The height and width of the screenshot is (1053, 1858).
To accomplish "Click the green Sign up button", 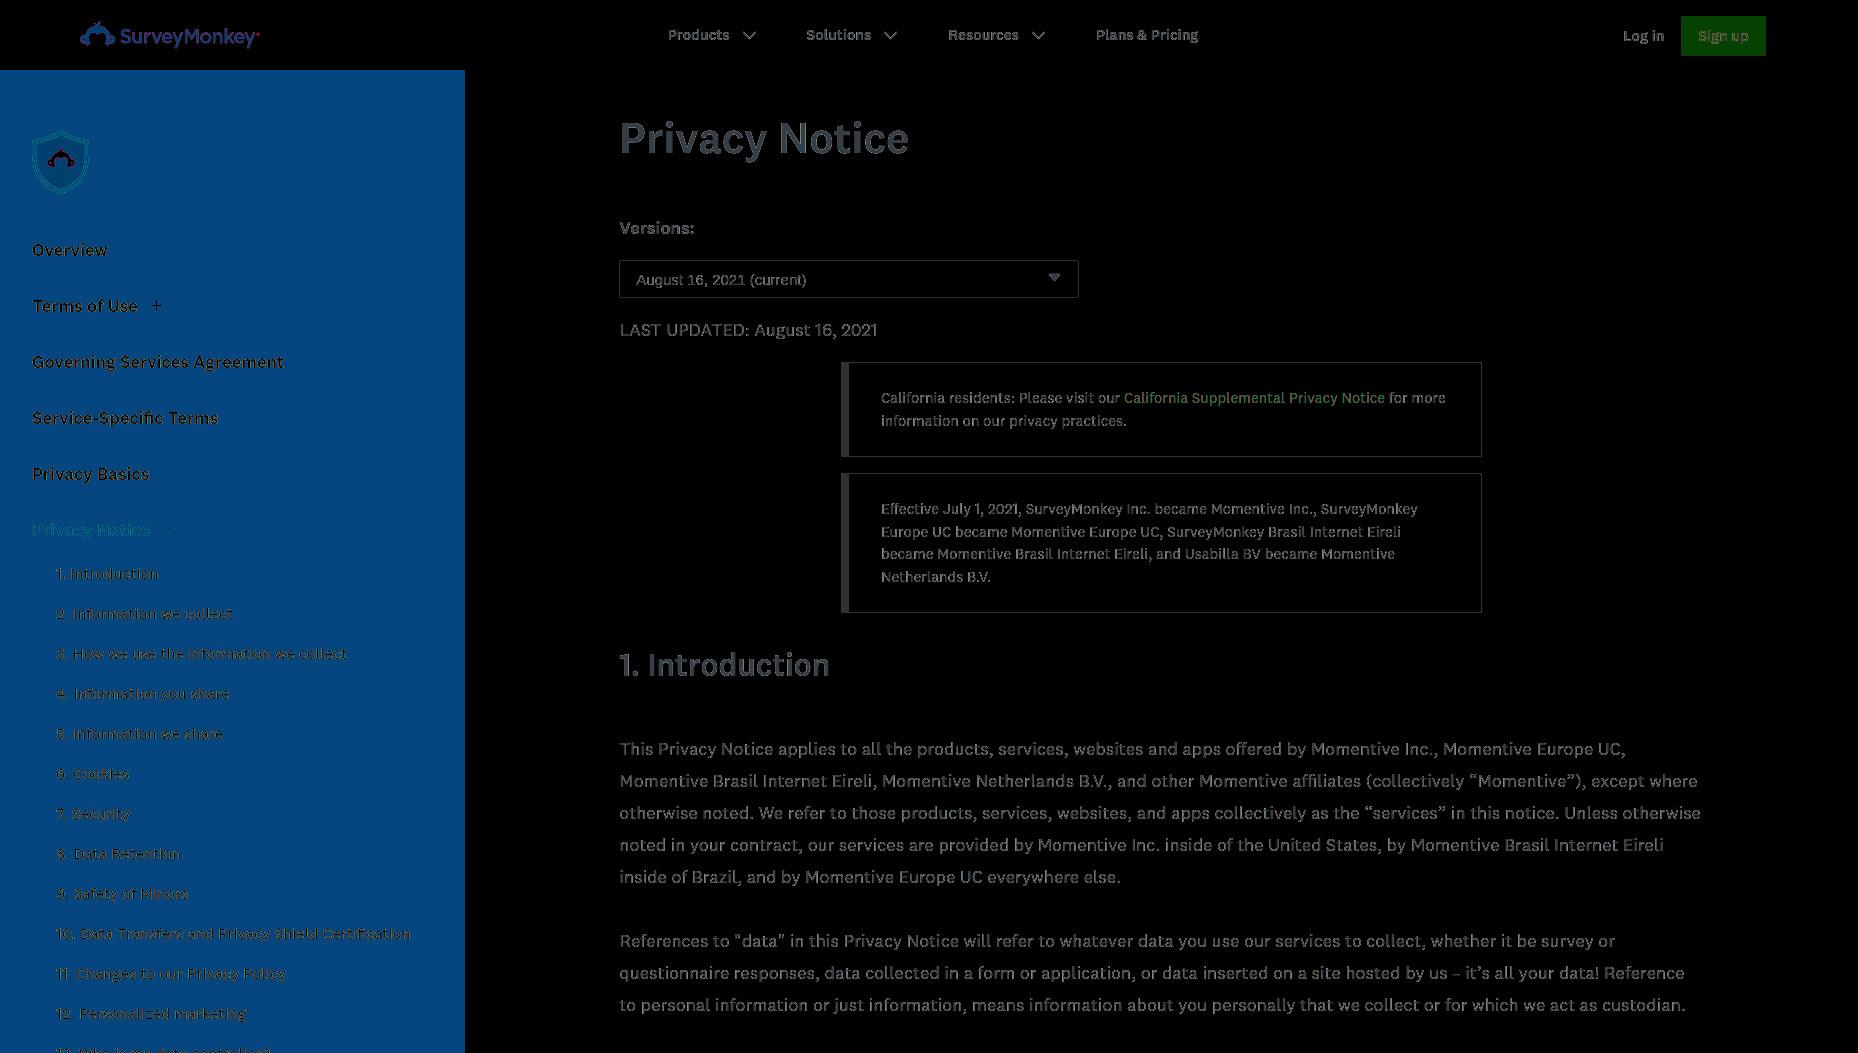I will 1723,36.
